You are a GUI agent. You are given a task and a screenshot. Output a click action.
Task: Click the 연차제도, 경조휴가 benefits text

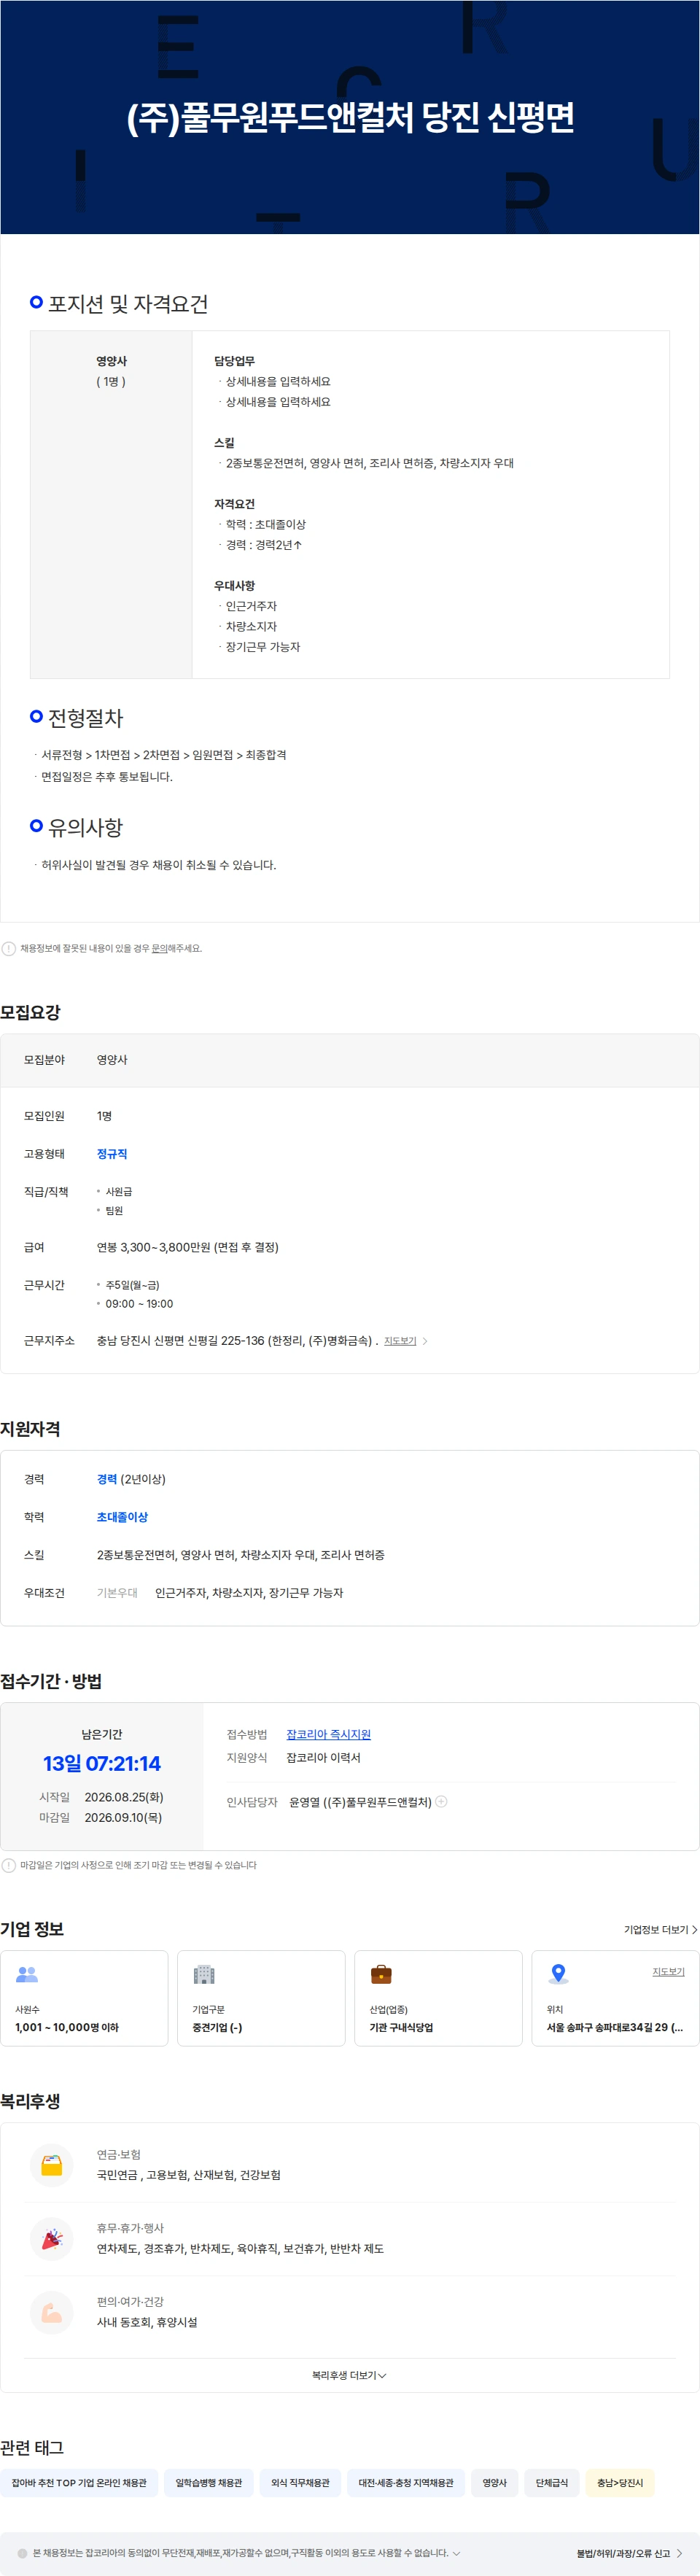pyautogui.click(x=240, y=2248)
